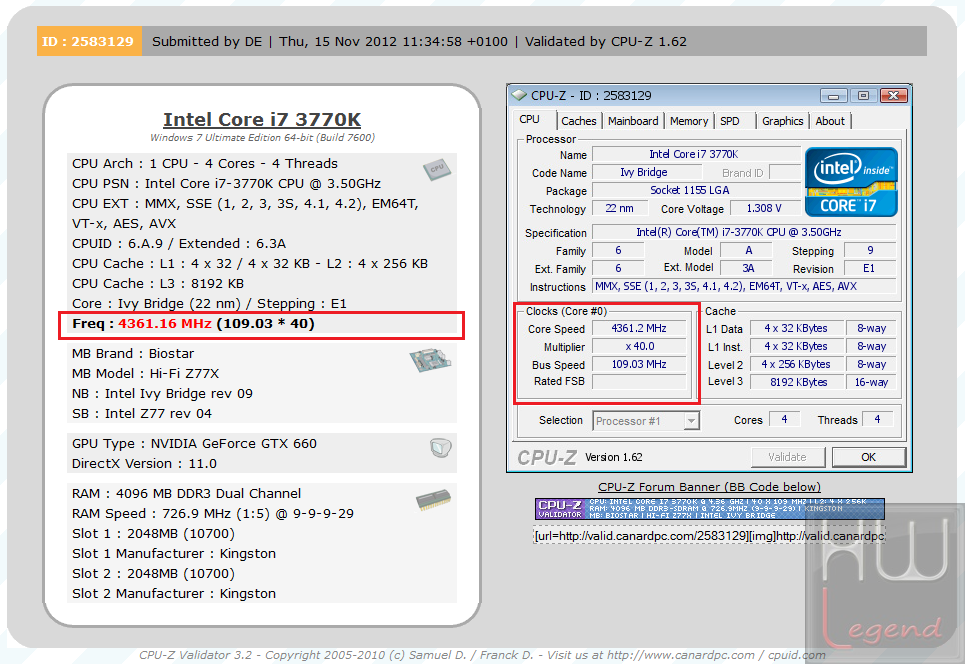Screen dimensions: 965x664
Task: Click the Level 2 4 x 256 KBytes value
Action: pyautogui.click(x=798, y=364)
